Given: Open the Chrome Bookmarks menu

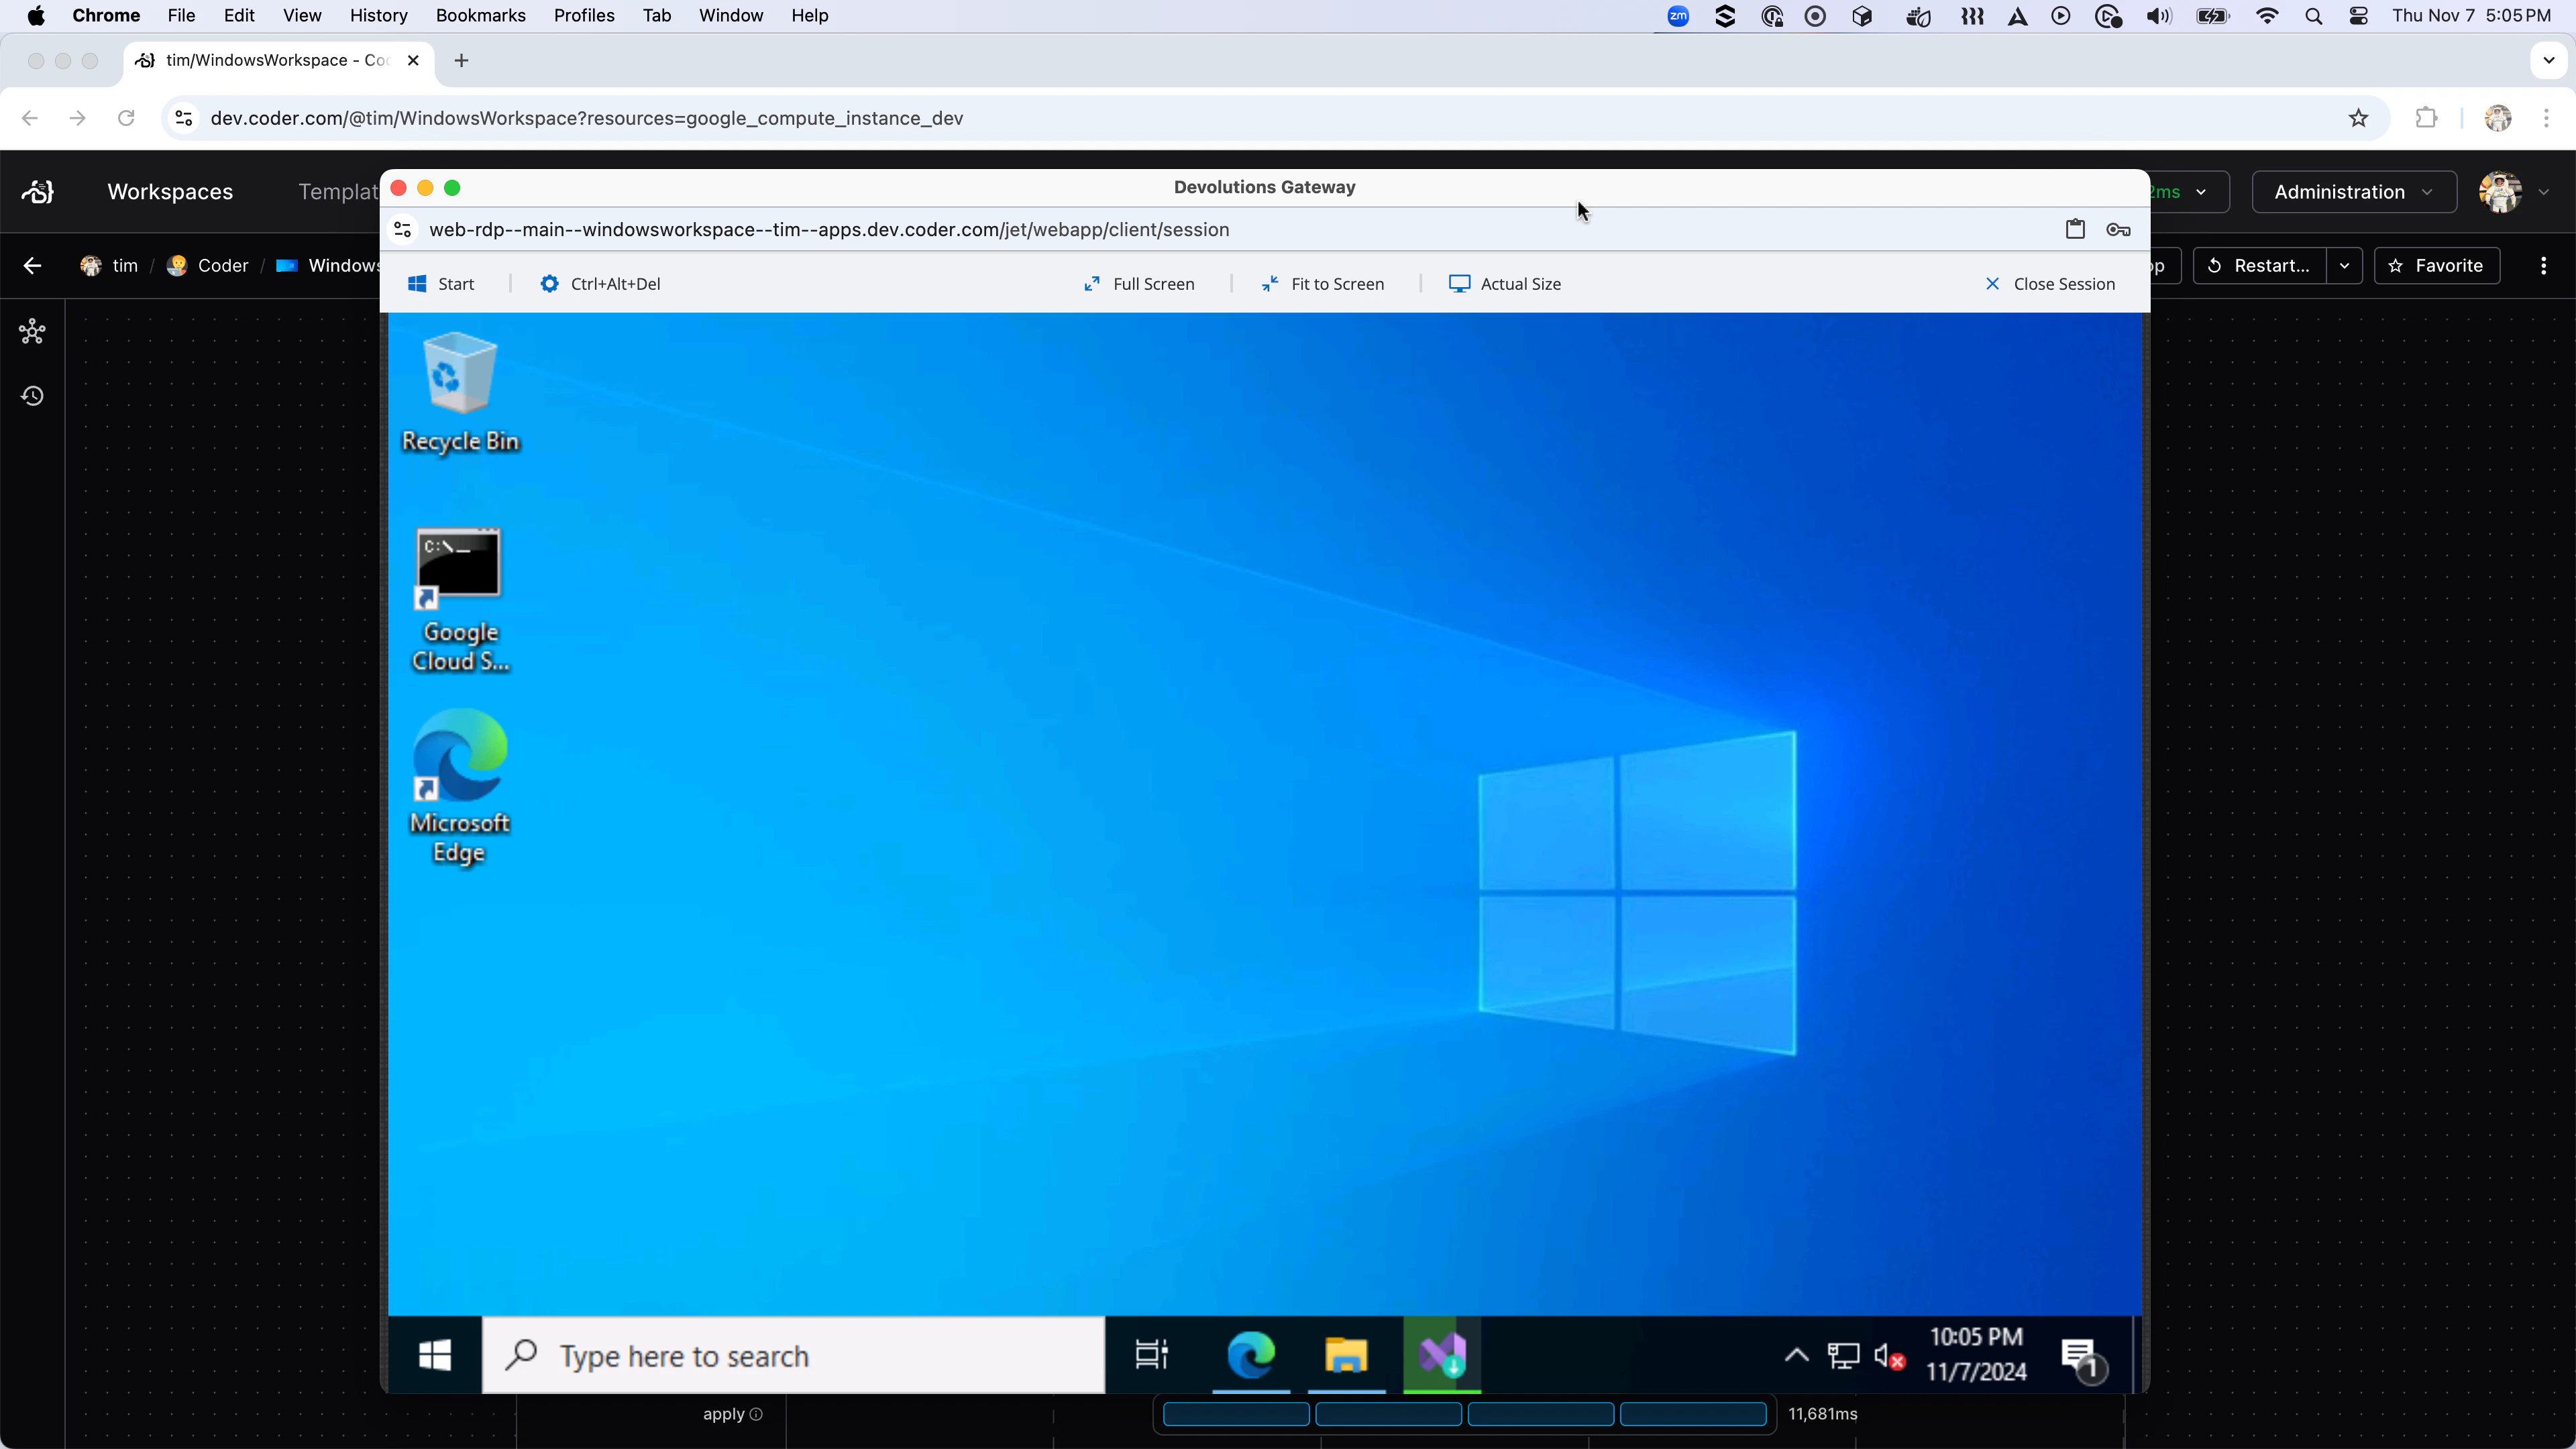Looking at the screenshot, I should click(x=480, y=16).
